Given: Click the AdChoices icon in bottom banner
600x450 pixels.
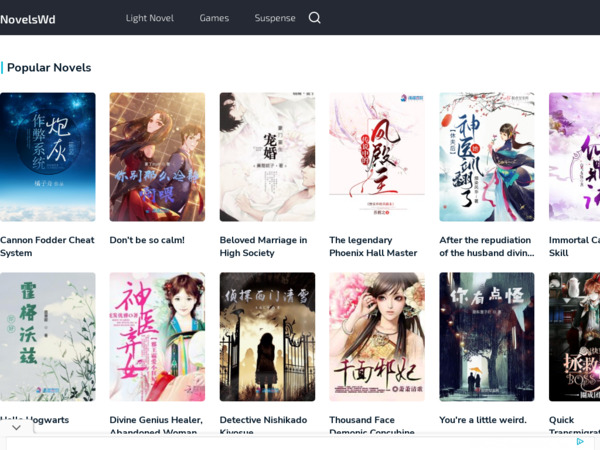Looking at the screenshot, I should pos(580,441).
